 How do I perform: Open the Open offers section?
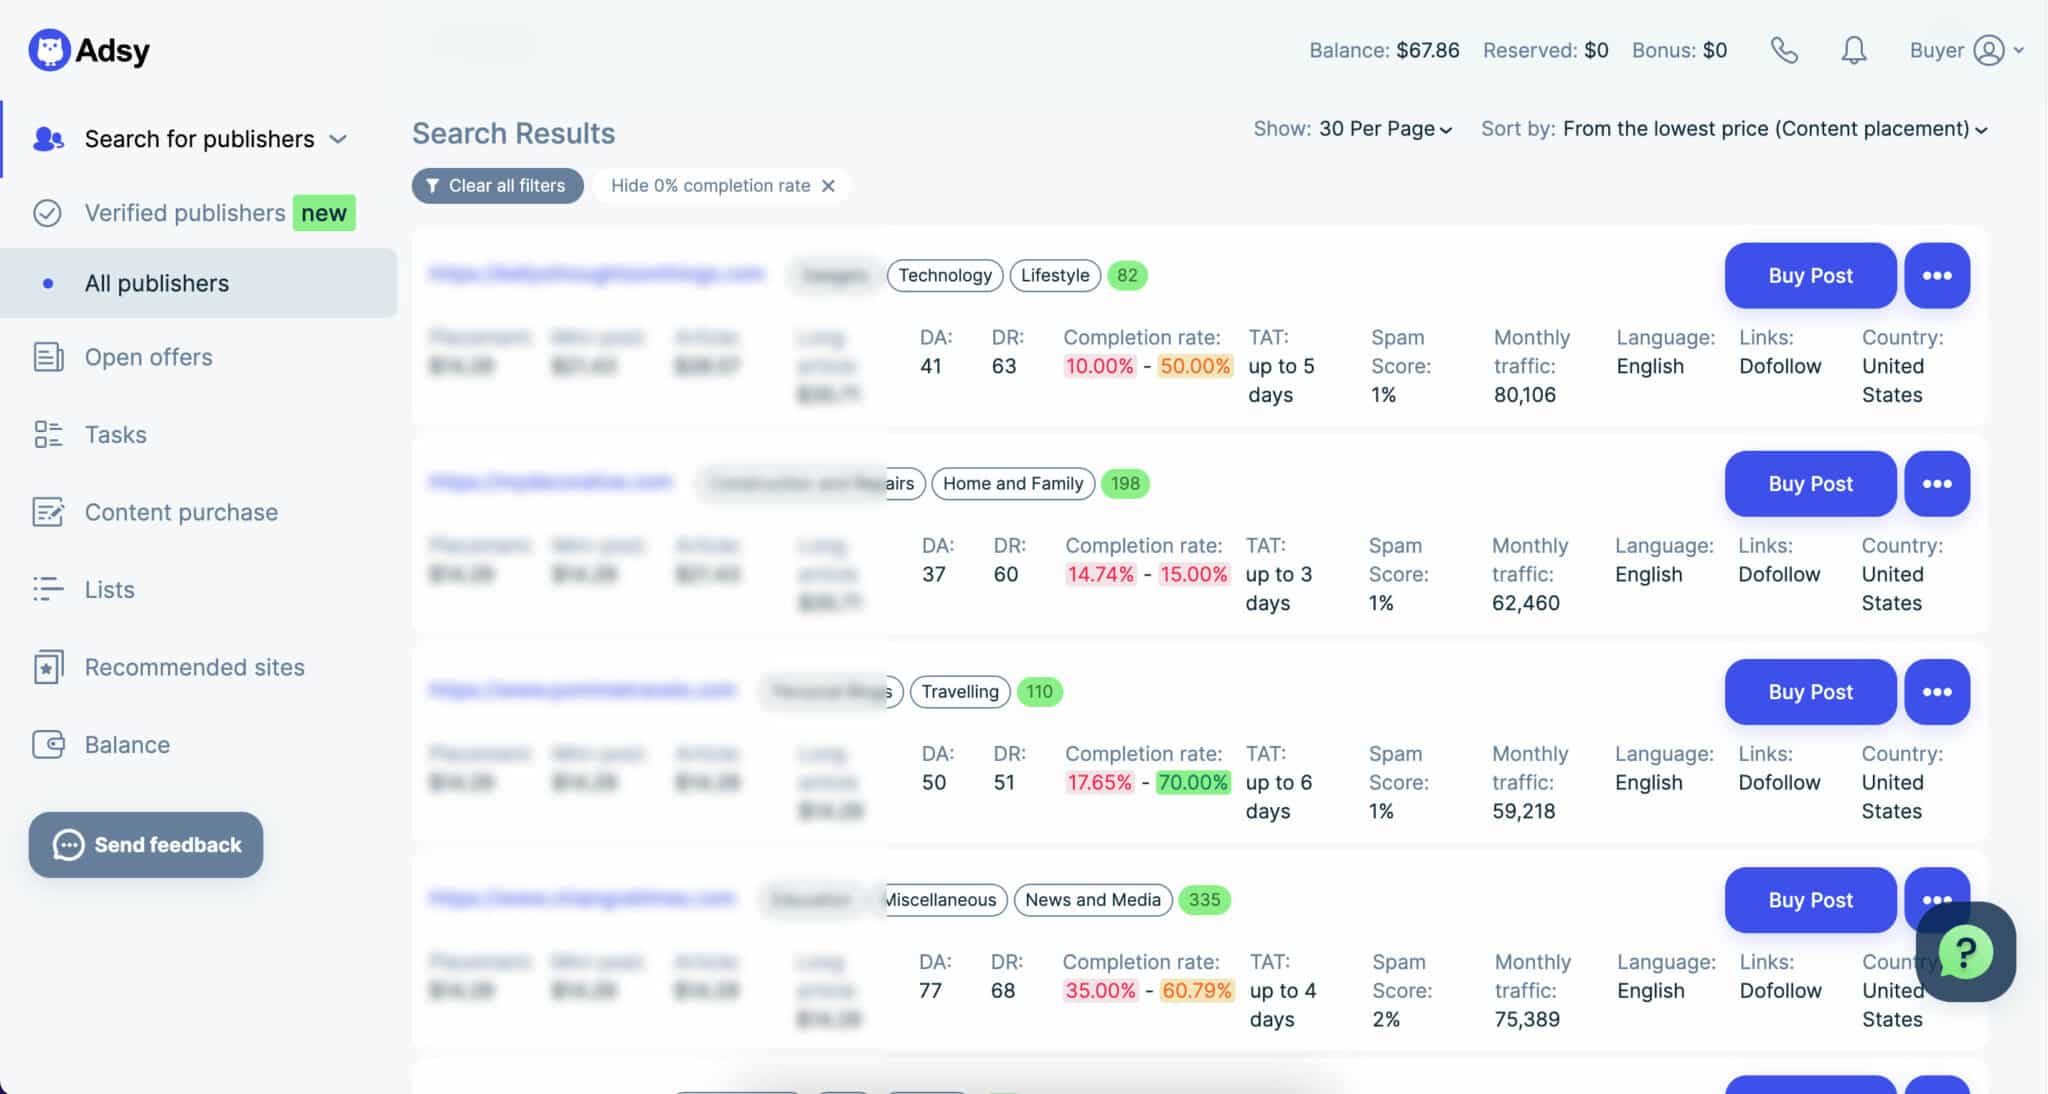tap(148, 357)
